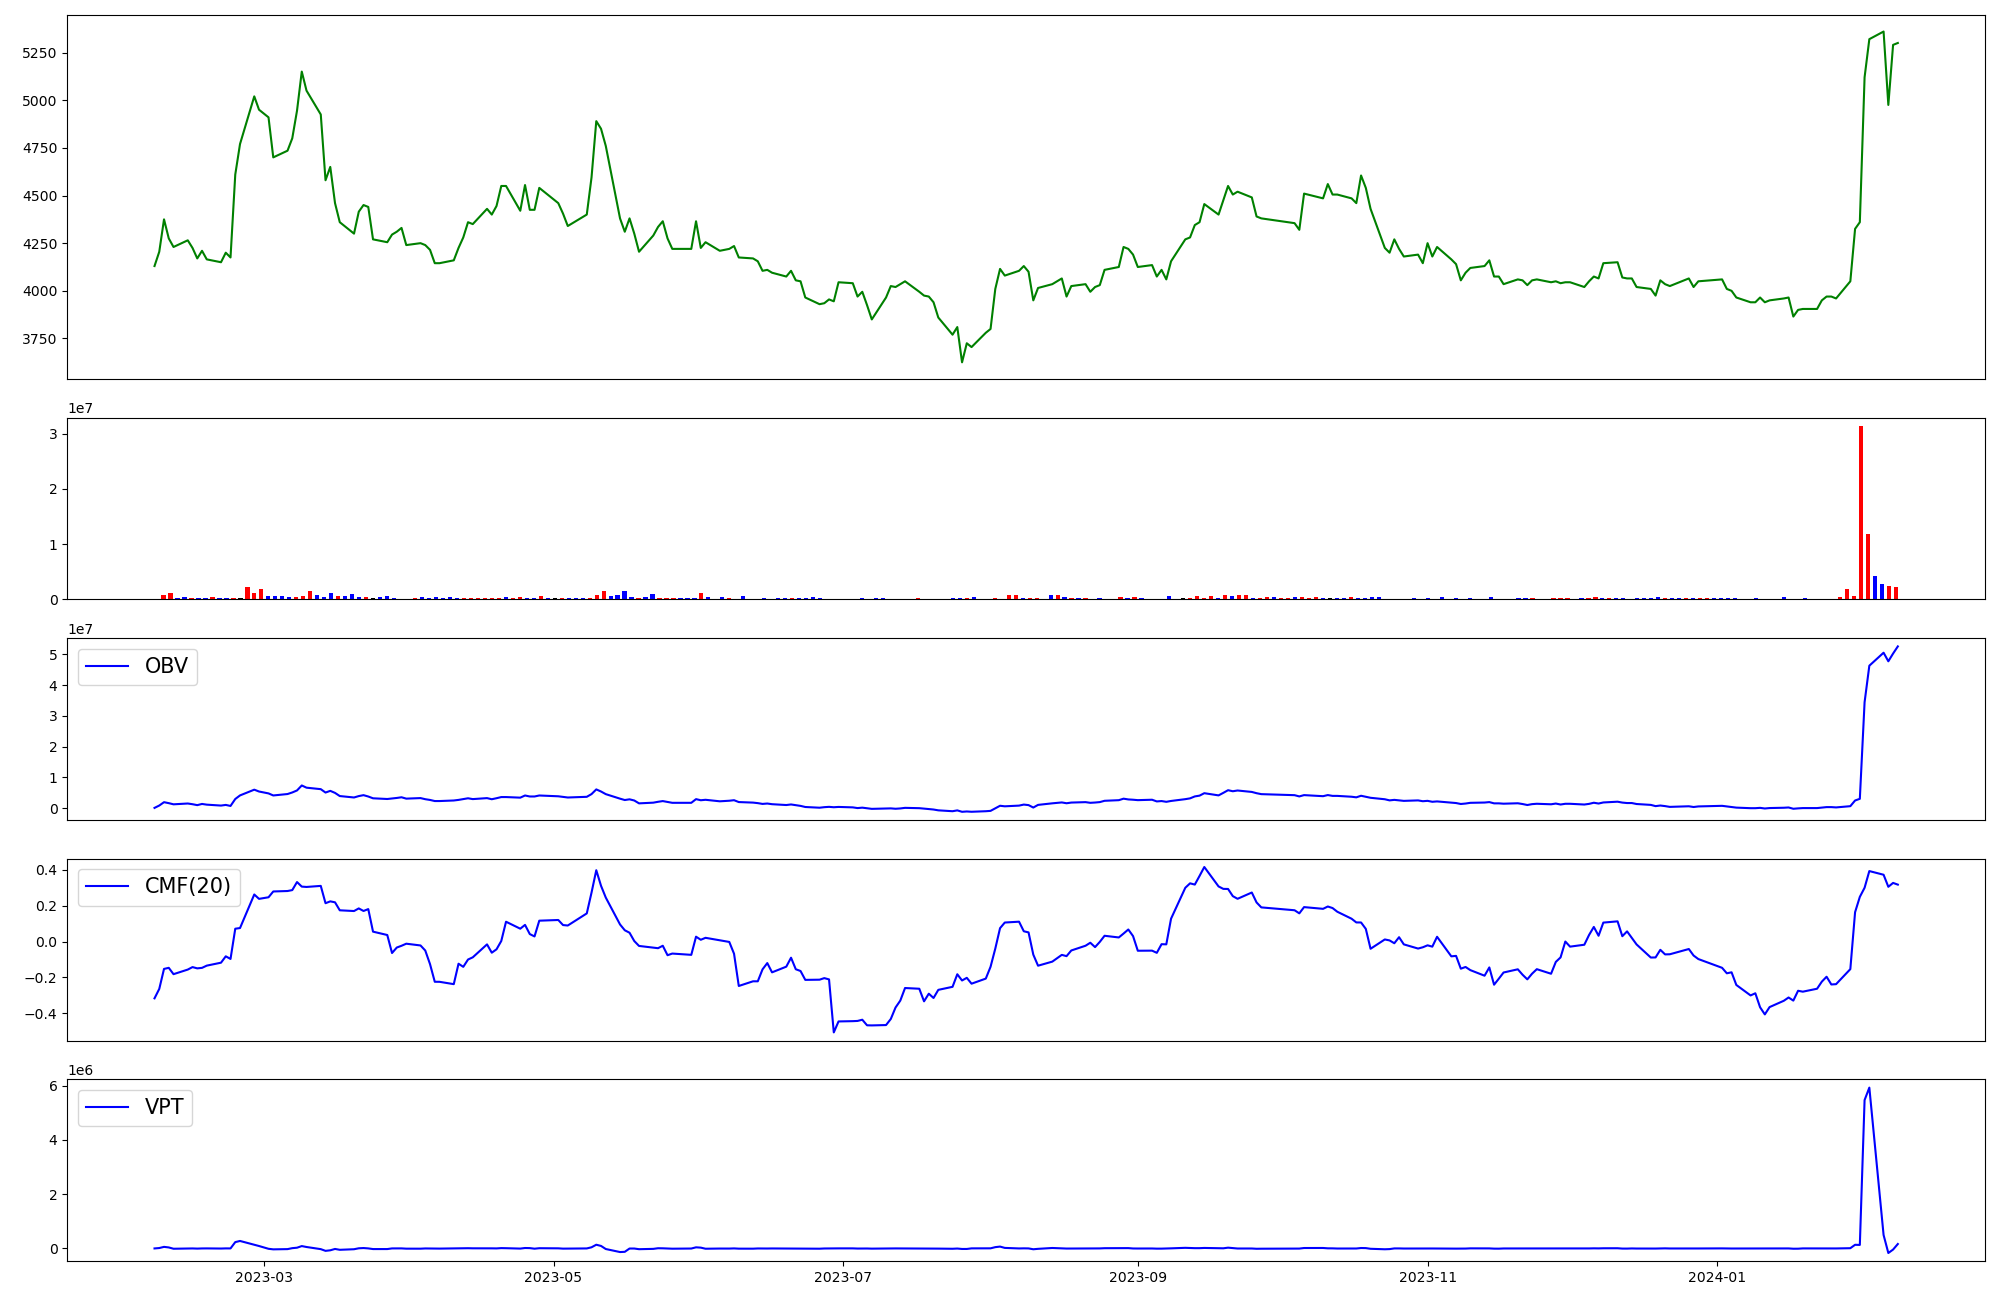
Task: Click the 5 tick label on OBV axis
Action: coord(53,655)
